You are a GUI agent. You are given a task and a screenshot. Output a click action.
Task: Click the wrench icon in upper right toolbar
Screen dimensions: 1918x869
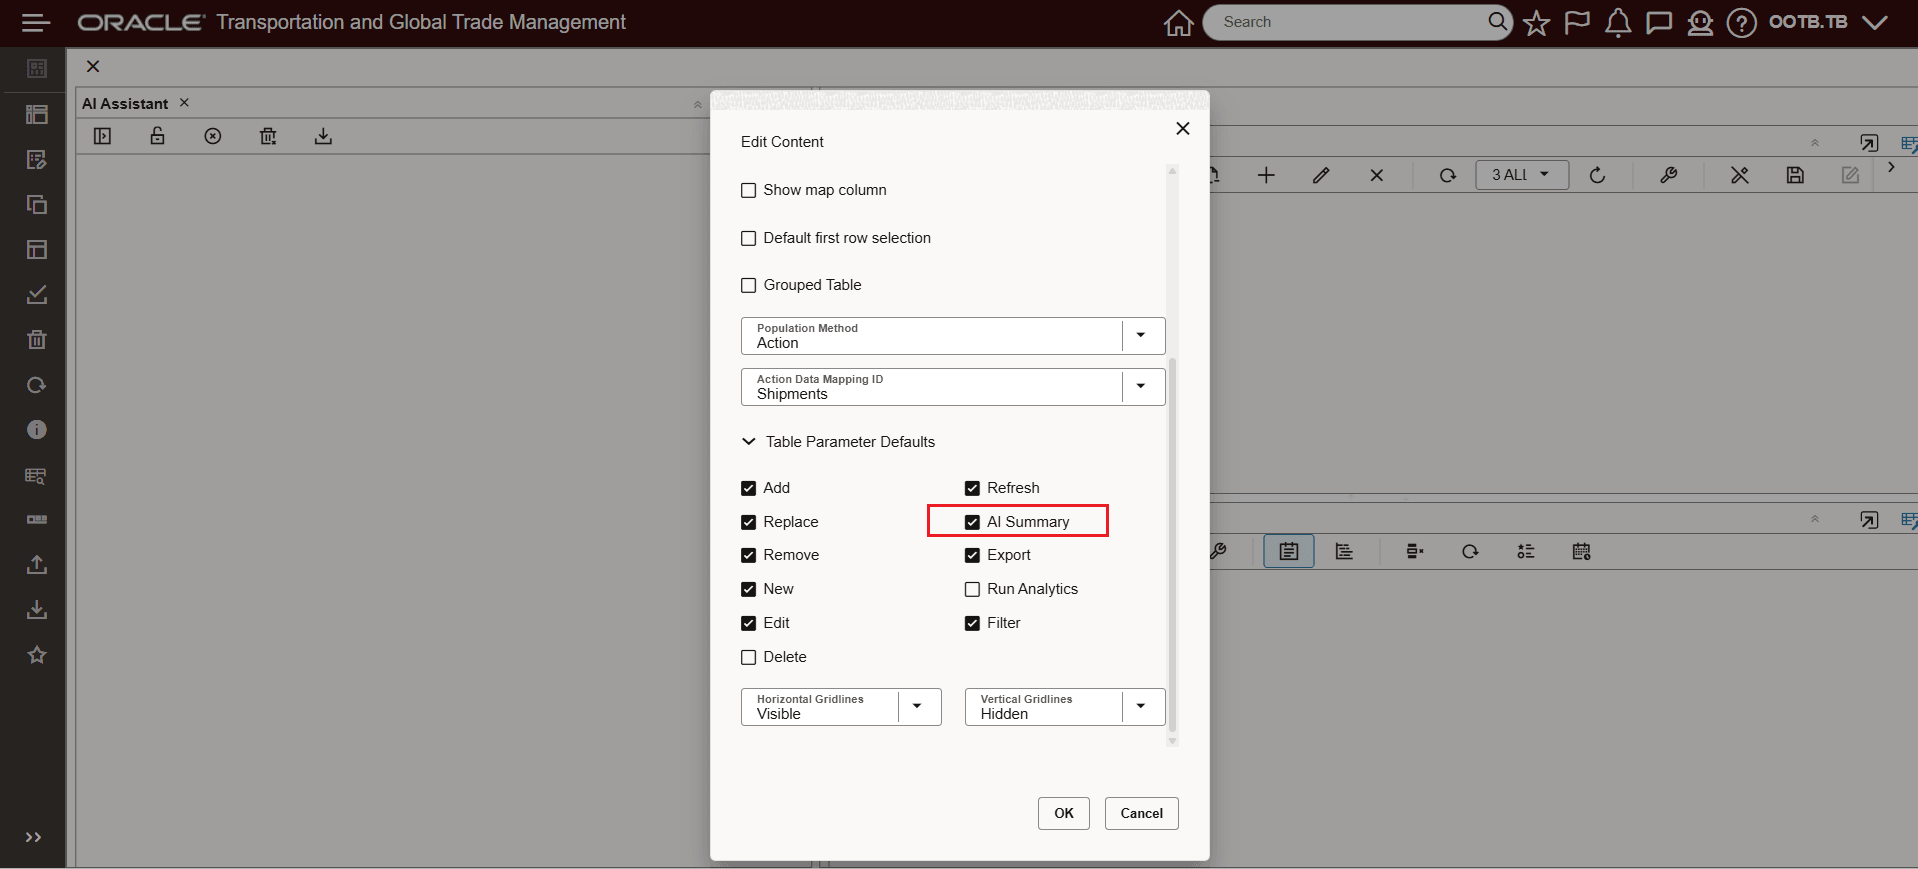pyautogui.click(x=1668, y=175)
